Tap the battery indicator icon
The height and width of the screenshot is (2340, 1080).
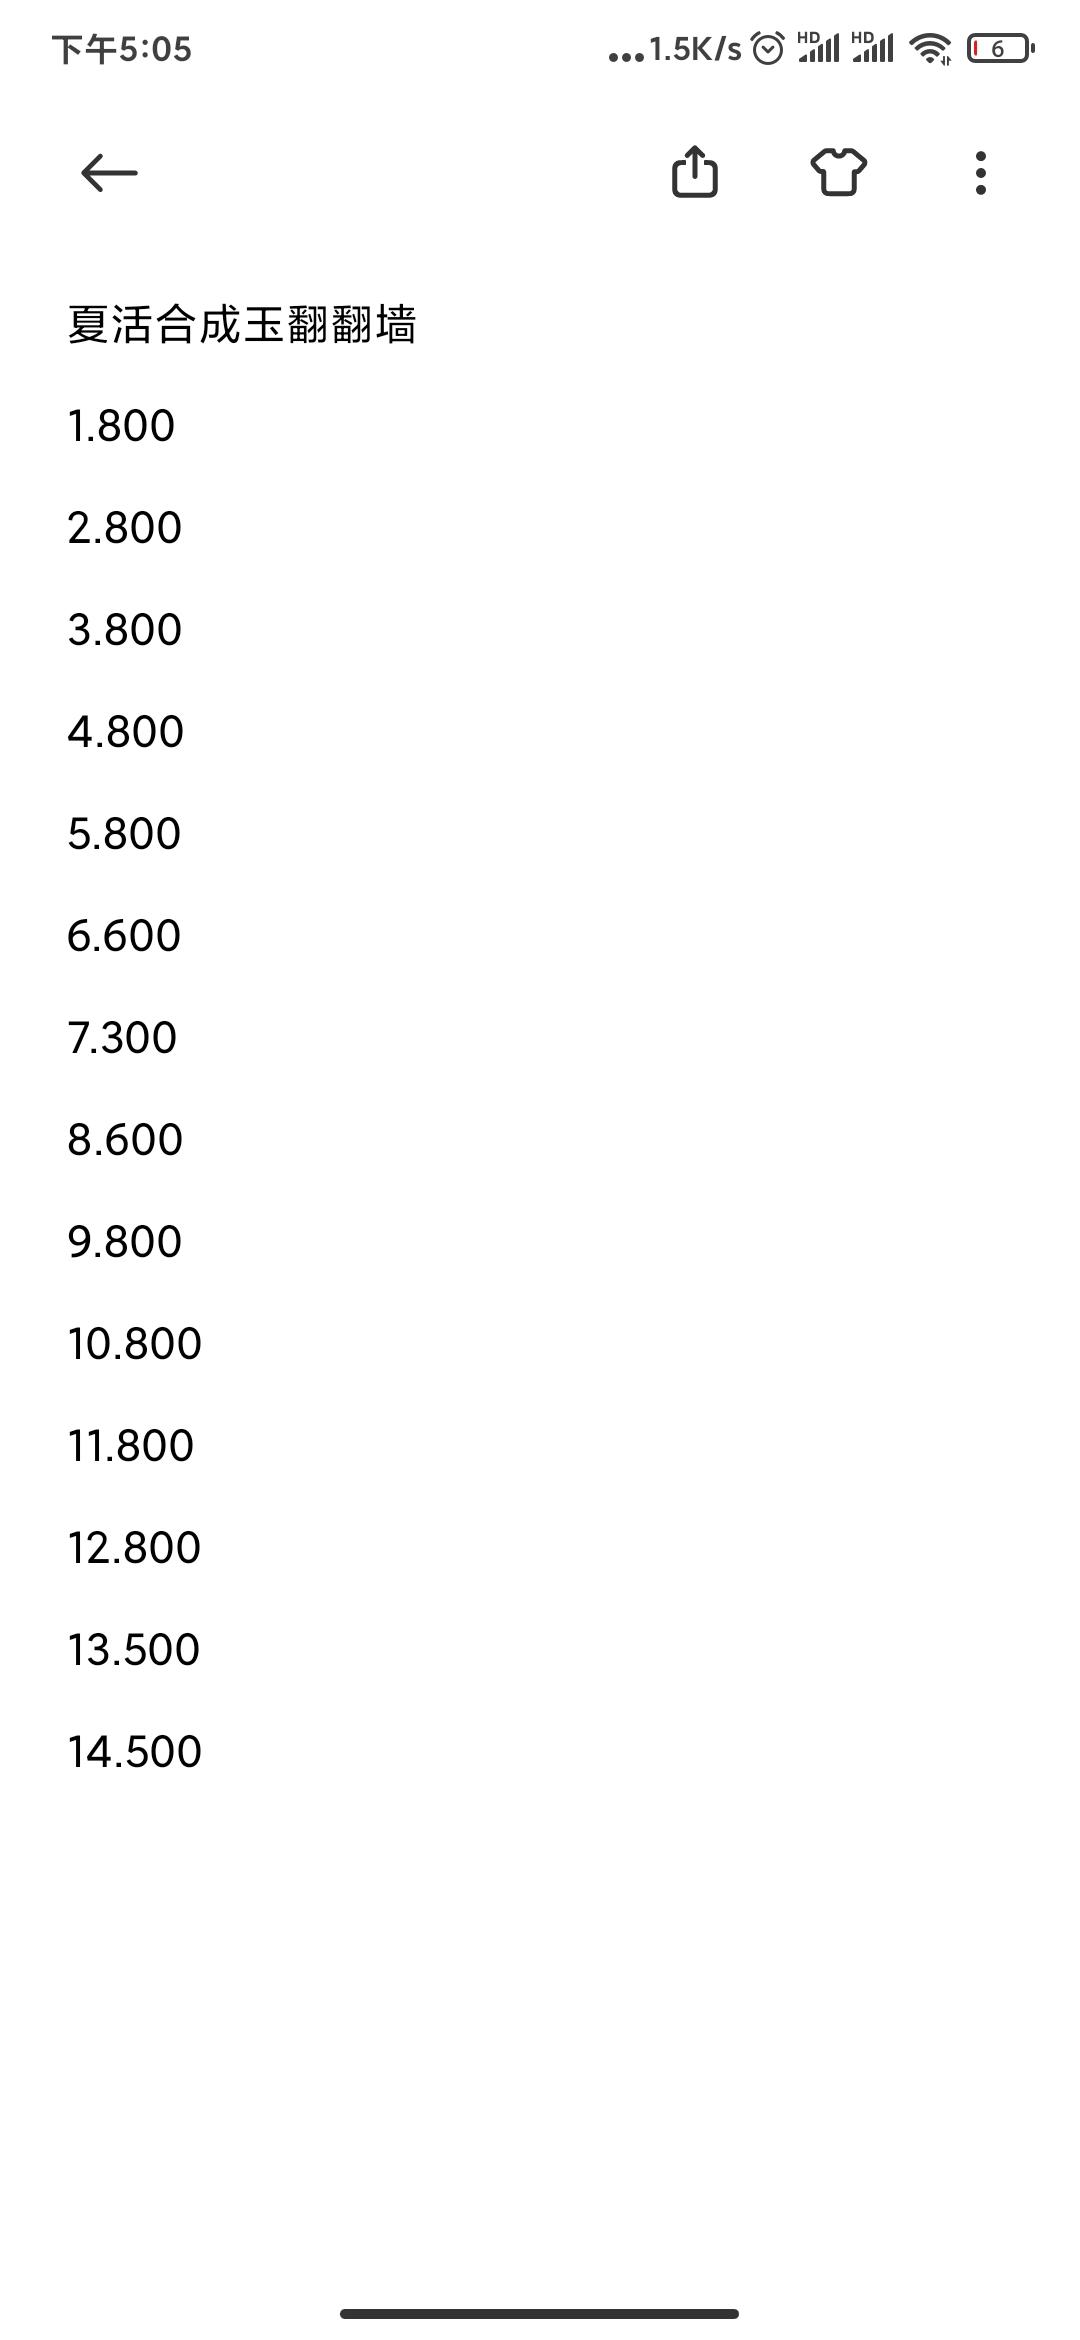pyautogui.click(x=1000, y=48)
